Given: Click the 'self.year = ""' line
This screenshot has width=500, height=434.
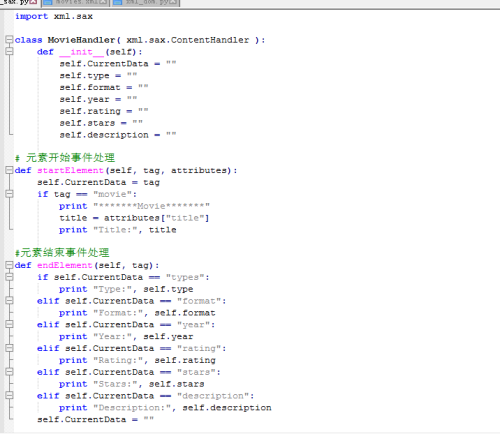Looking at the screenshot, I should [98, 99].
